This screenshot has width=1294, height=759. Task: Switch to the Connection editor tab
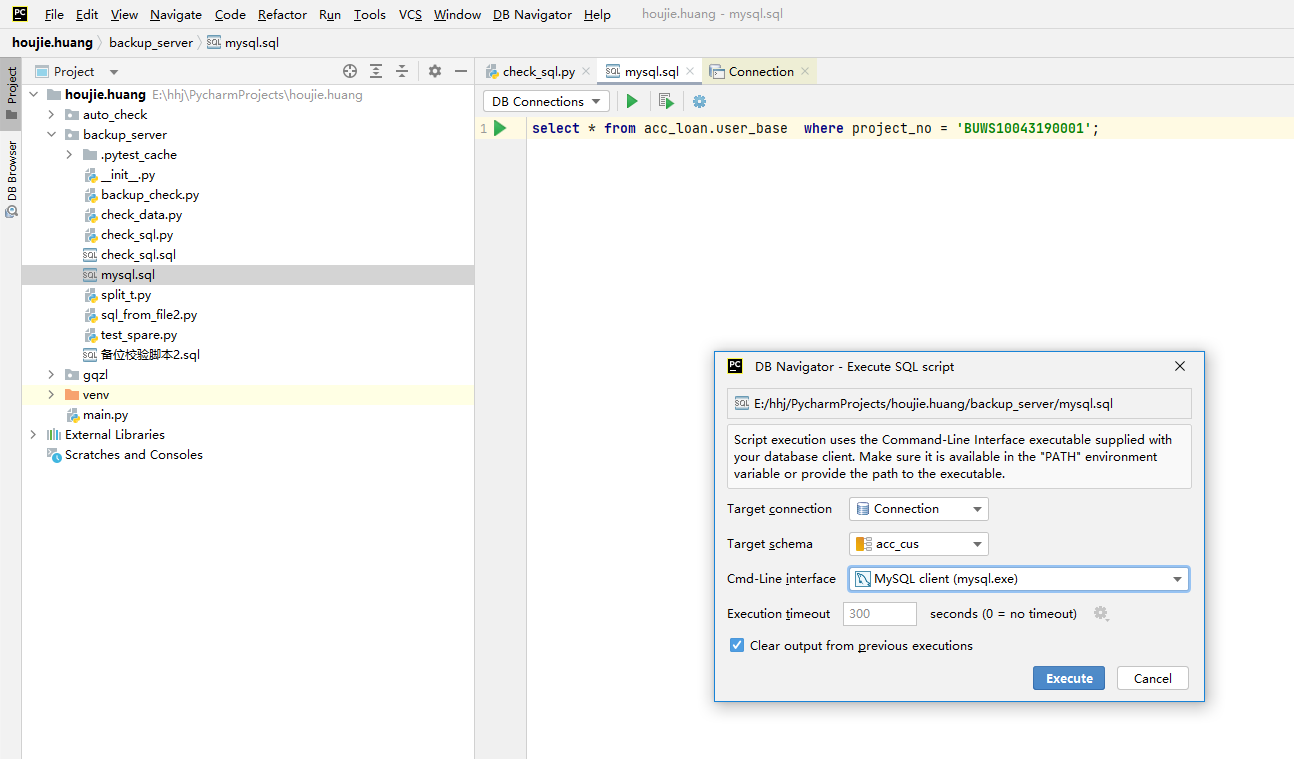pyautogui.click(x=760, y=71)
